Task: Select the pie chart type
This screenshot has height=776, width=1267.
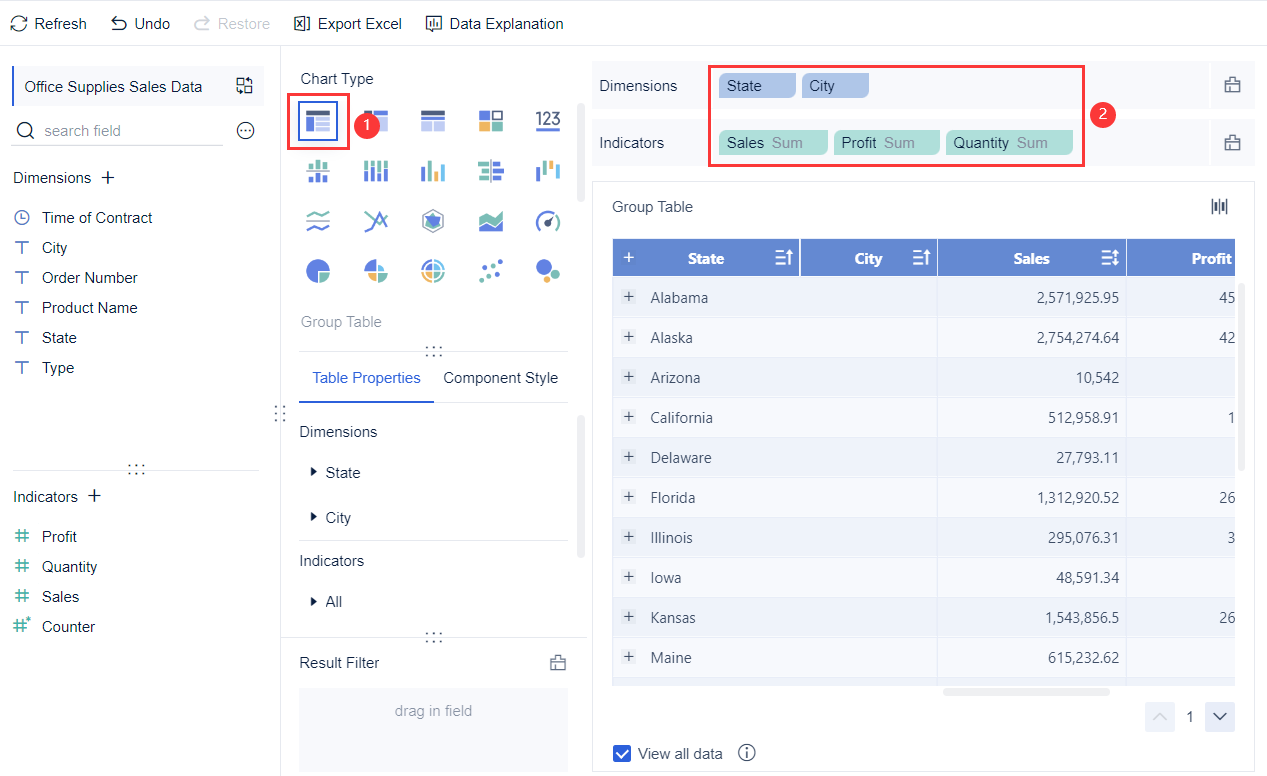Action: coord(318,270)
